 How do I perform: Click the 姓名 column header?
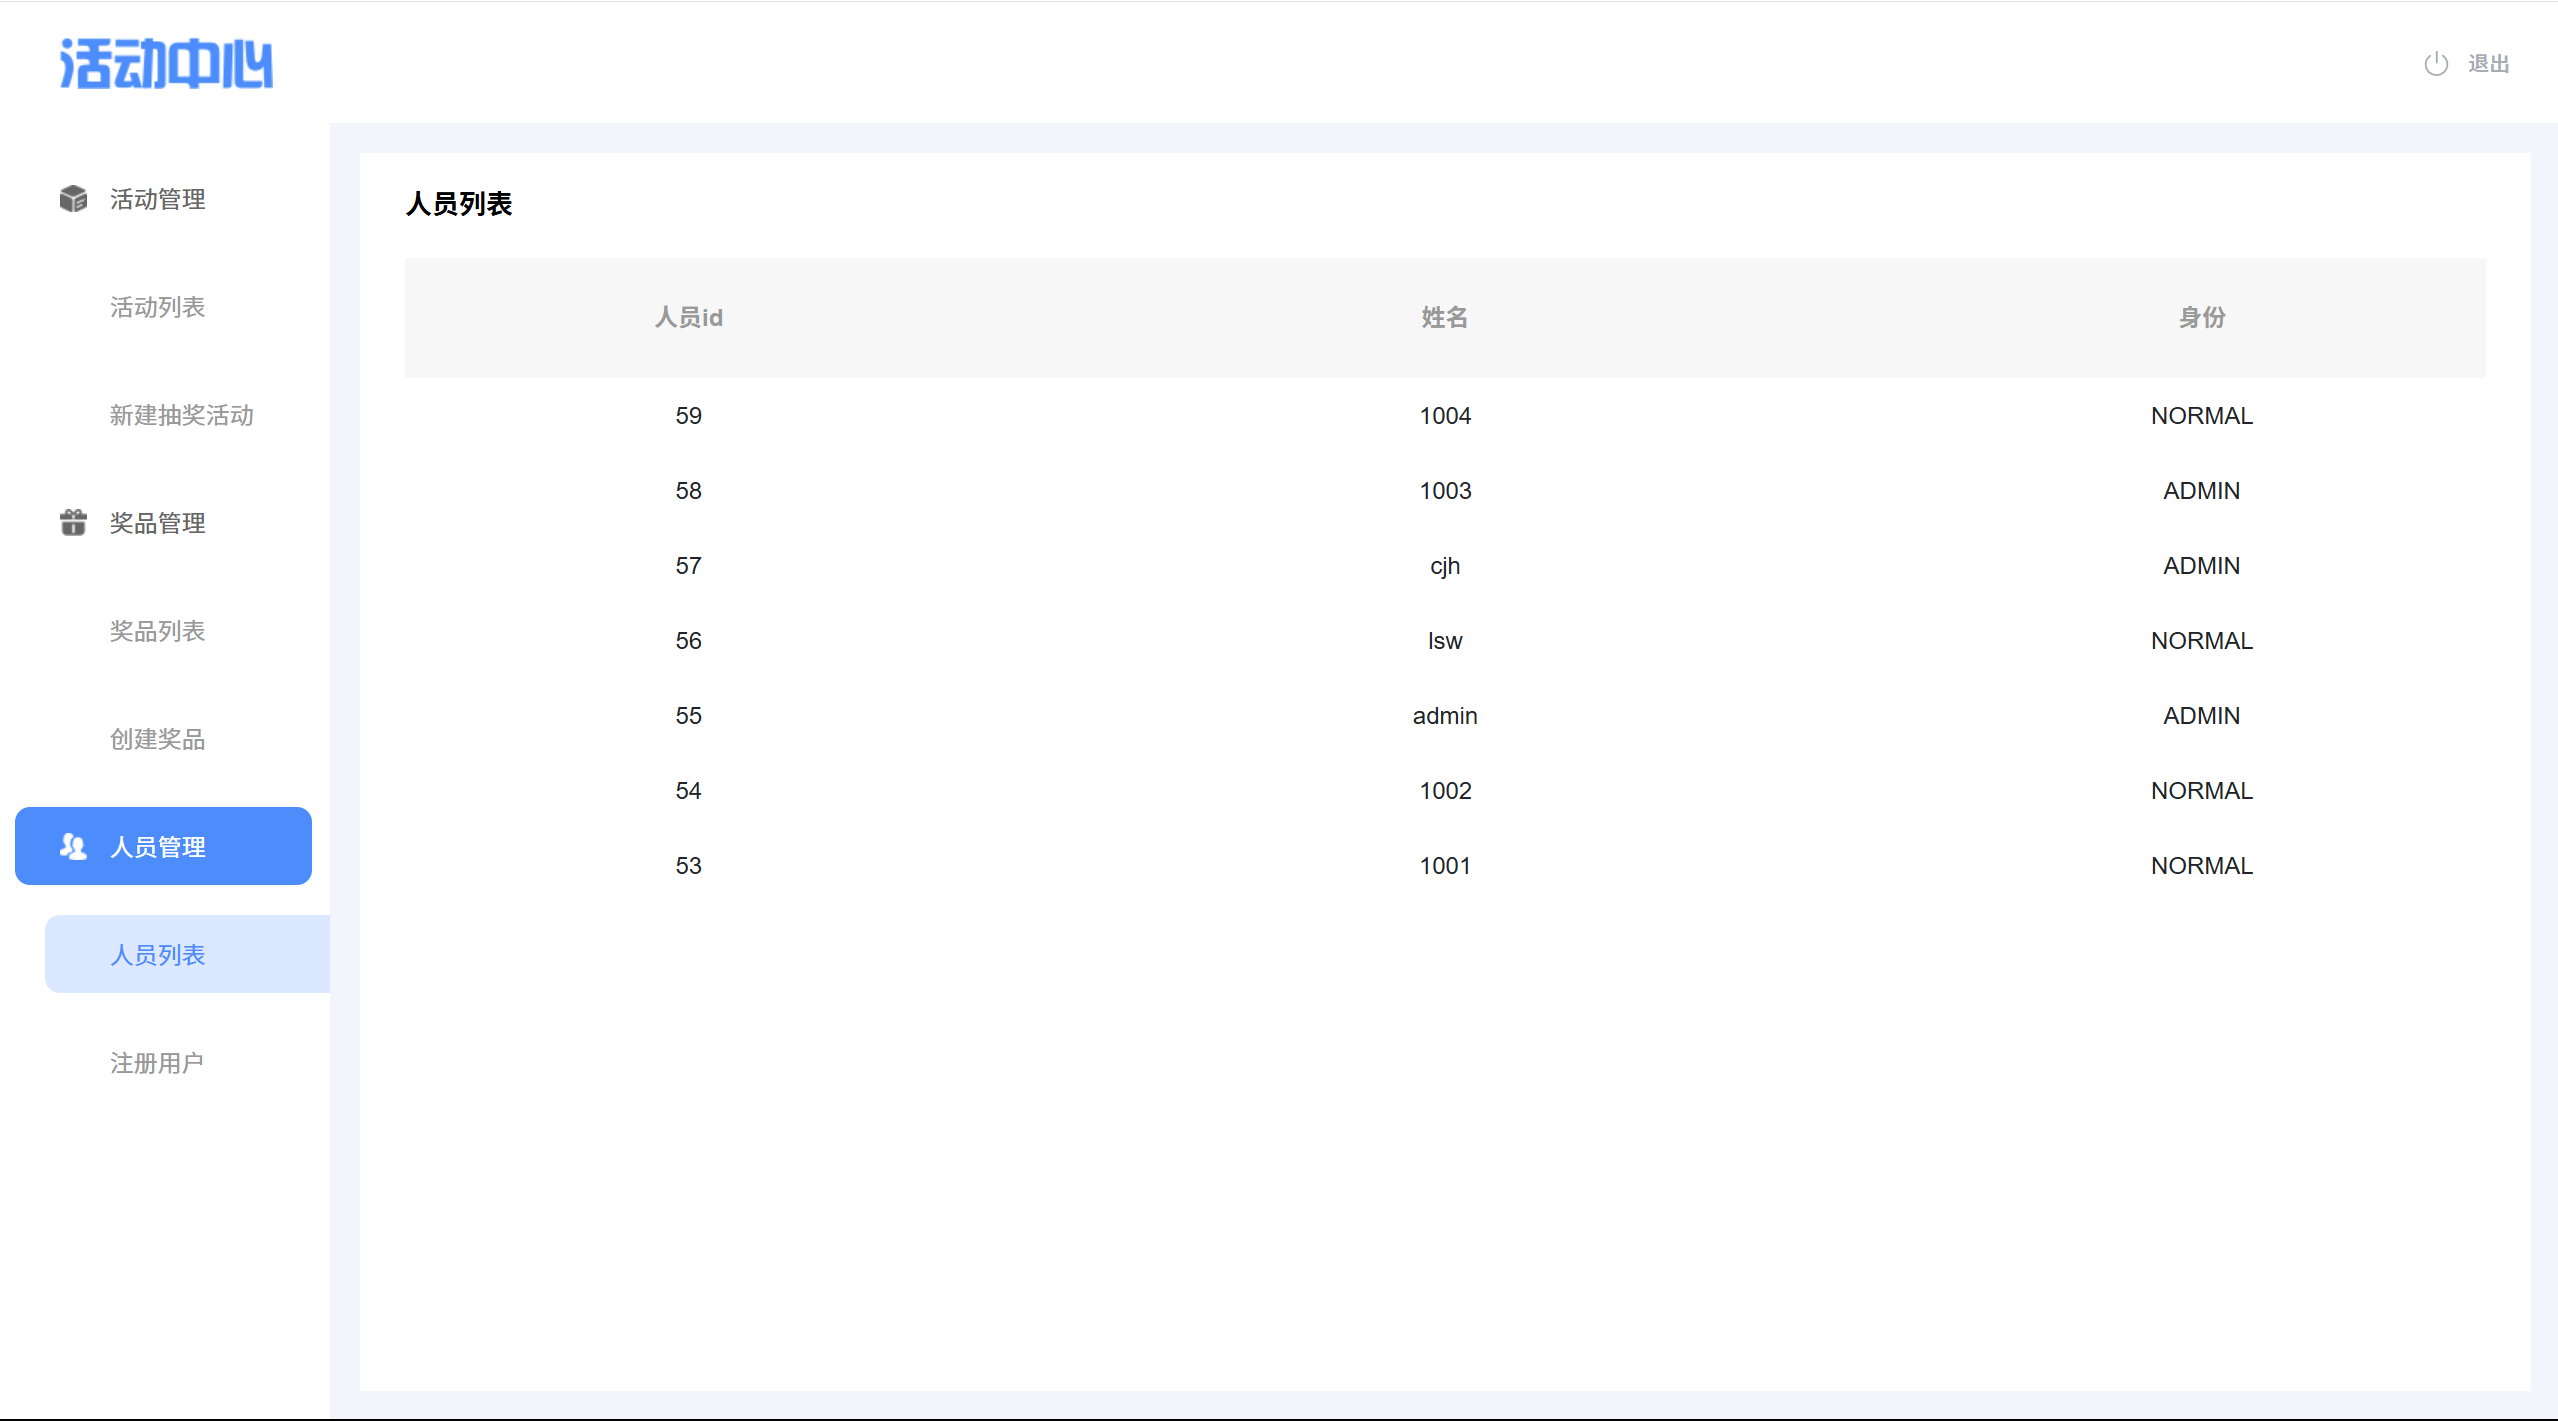1444,317
